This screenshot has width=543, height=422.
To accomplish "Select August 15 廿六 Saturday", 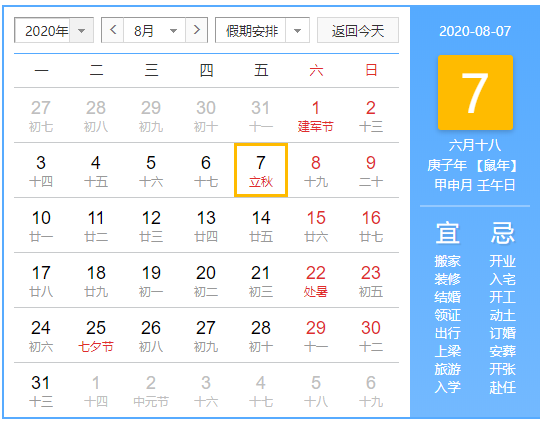I will coord(315,226).
